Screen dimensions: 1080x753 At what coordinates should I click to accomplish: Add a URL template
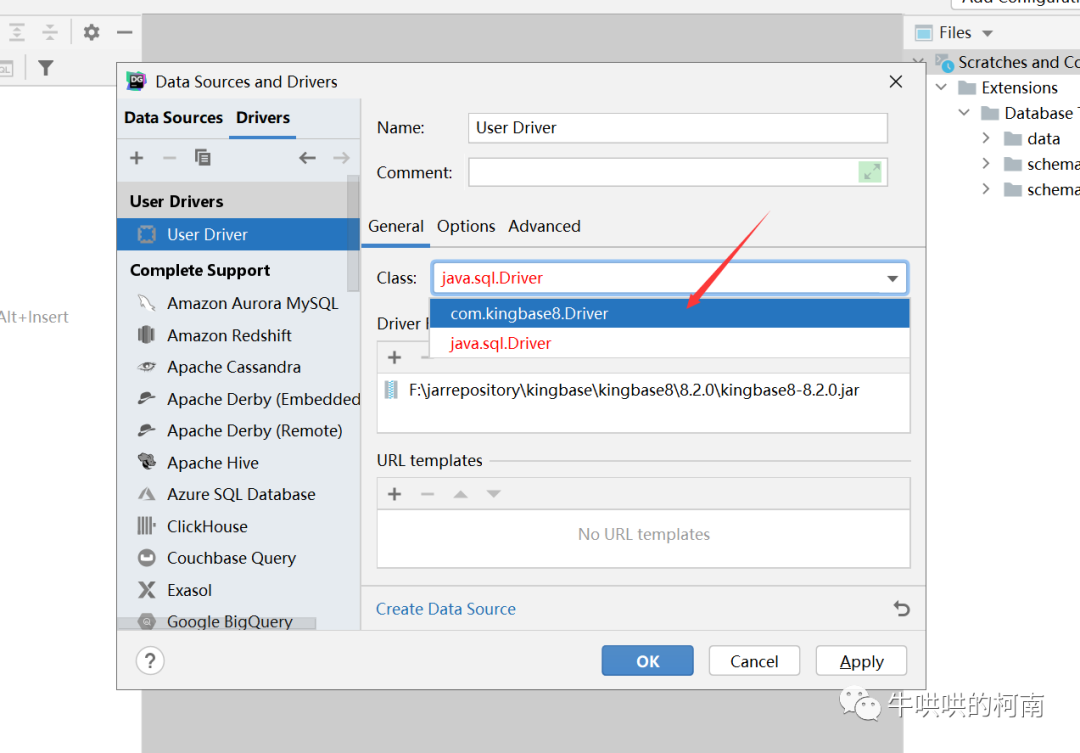[x=395, y=494]
